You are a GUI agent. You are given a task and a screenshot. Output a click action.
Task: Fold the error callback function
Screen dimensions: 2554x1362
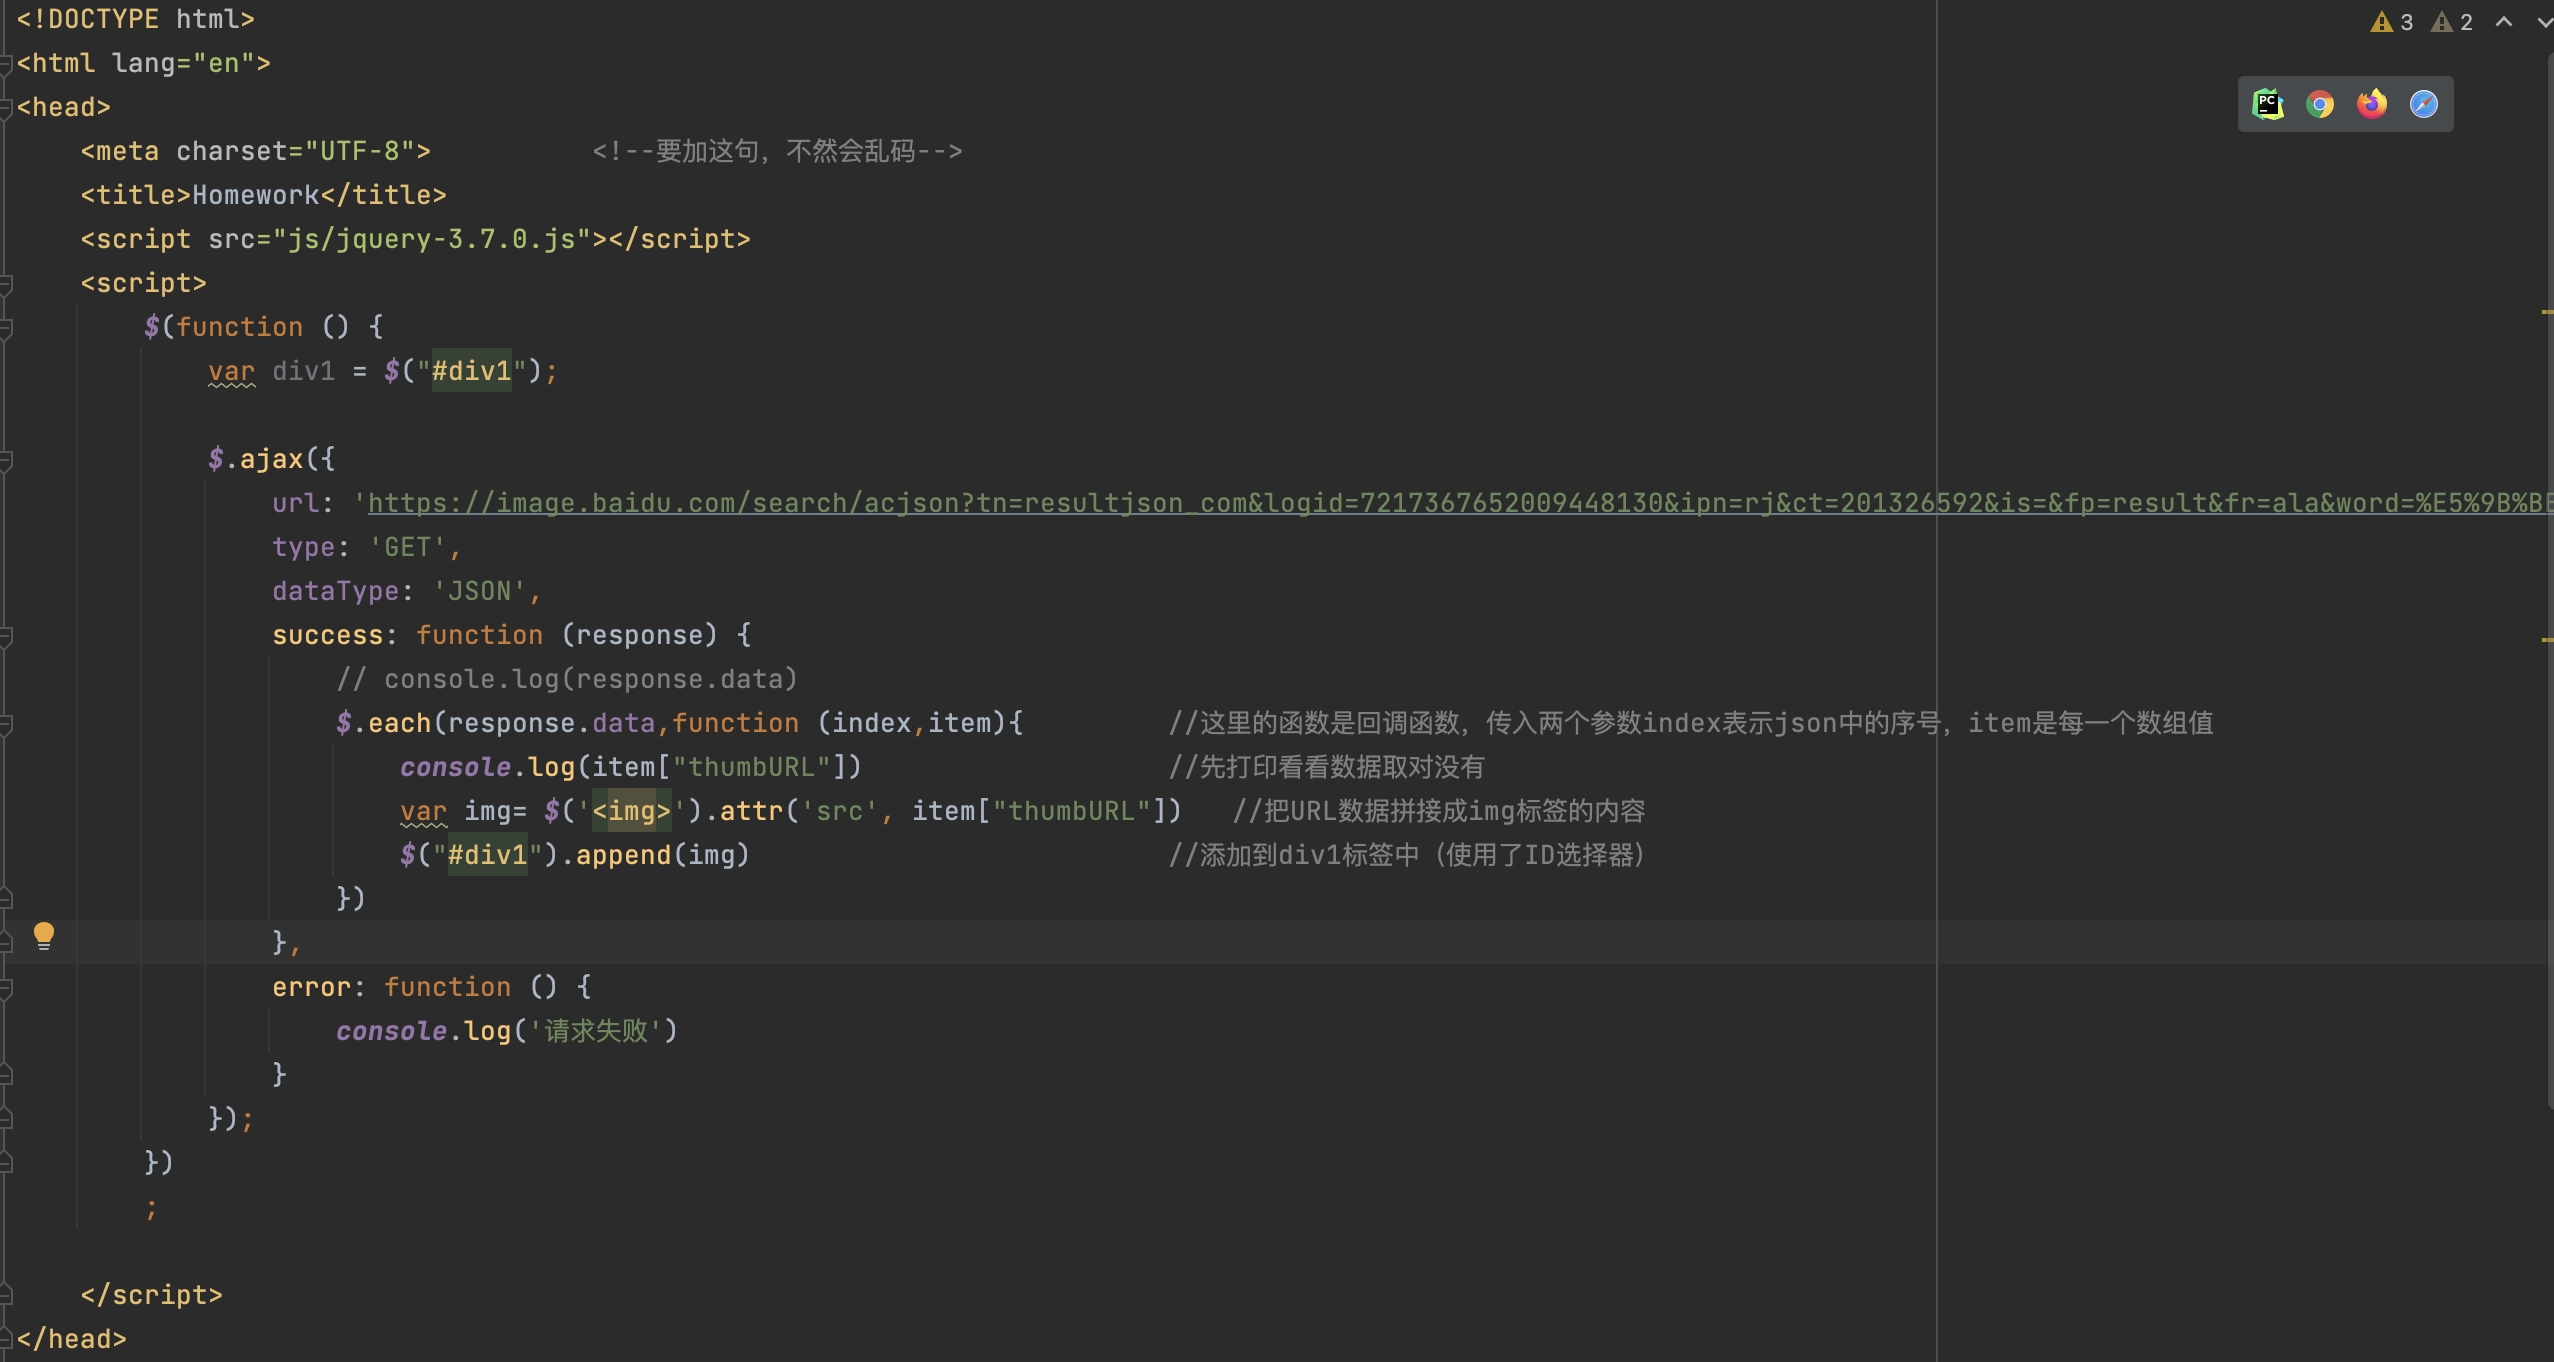click(6, 988)
